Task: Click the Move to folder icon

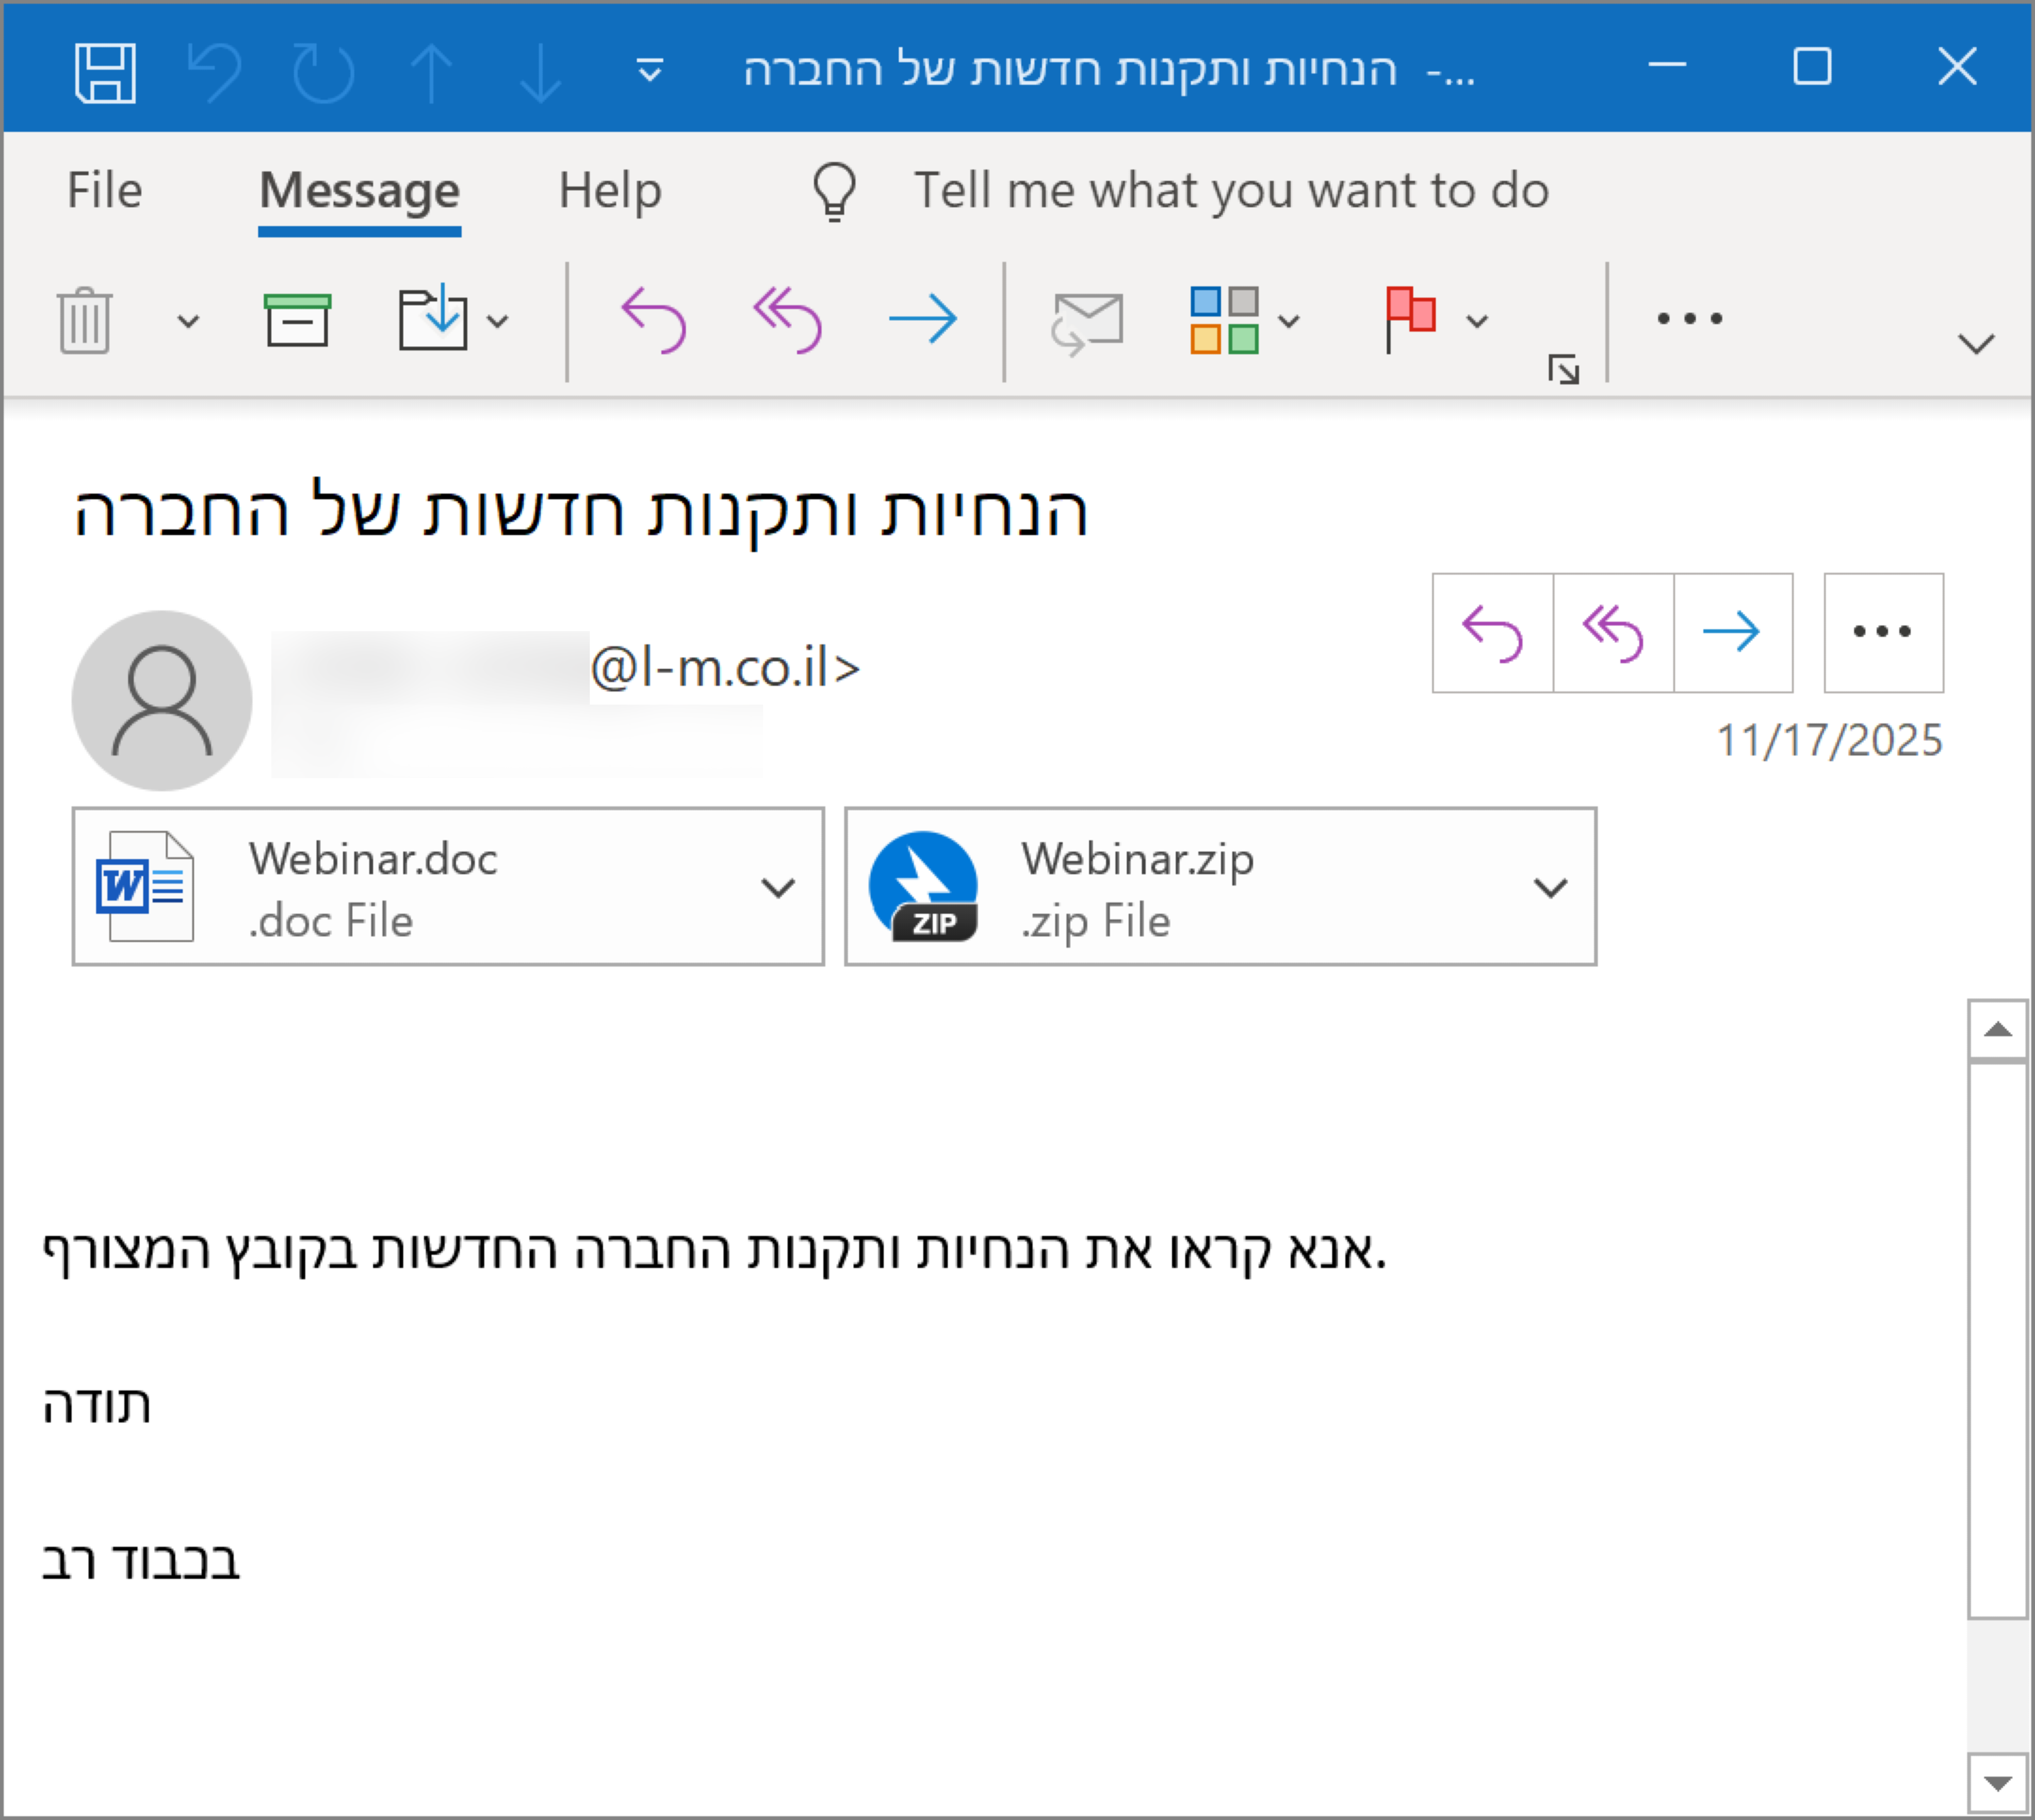Action: [x=433, y=320]
